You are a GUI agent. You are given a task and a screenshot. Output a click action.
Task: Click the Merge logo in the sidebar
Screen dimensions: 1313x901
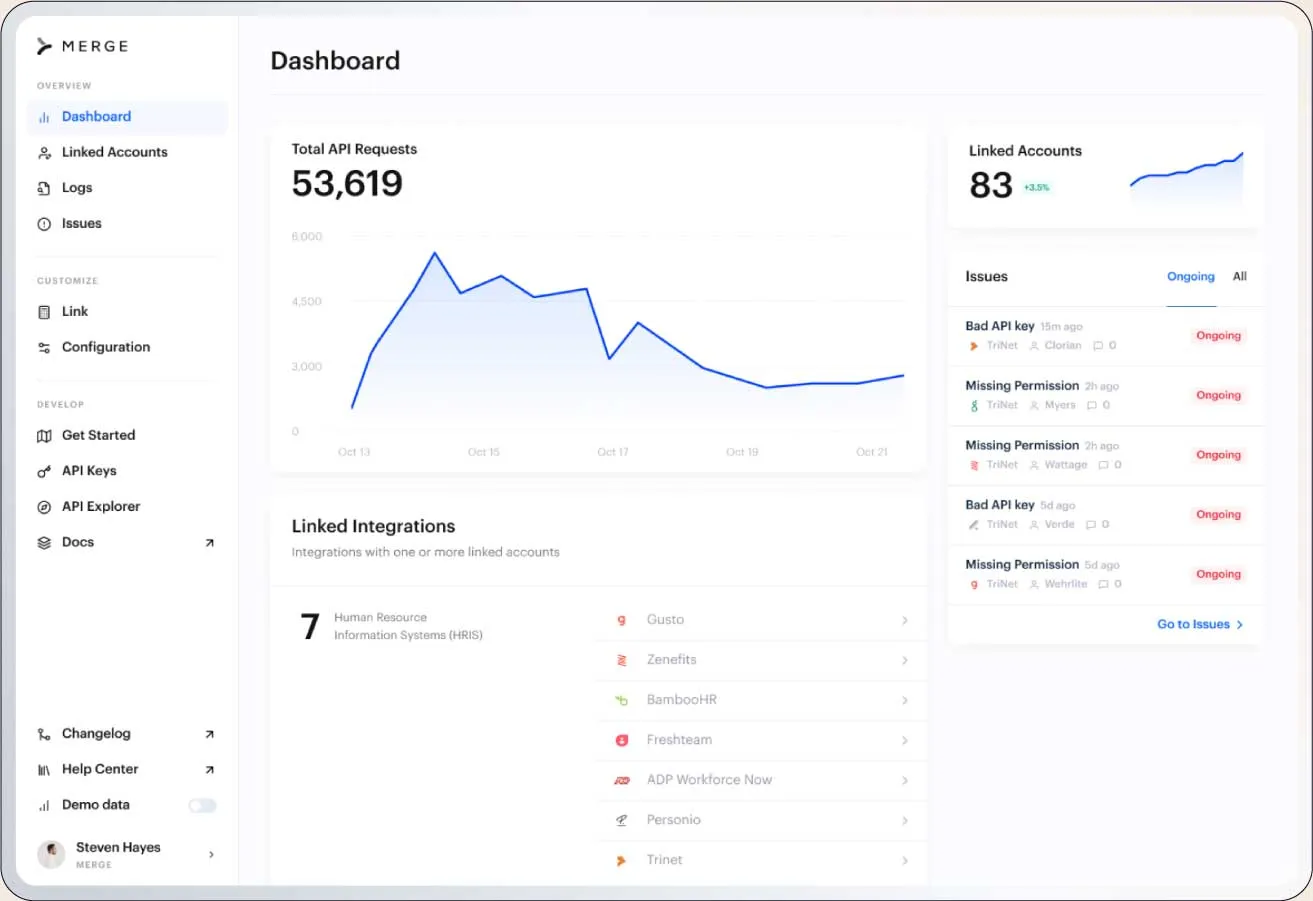(x=82, y=46)
